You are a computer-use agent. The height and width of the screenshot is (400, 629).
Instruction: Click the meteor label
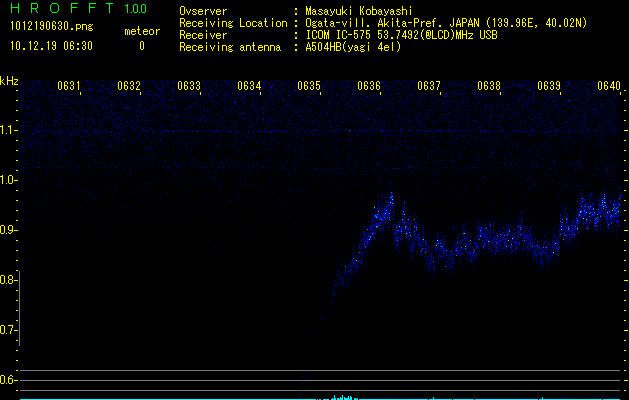[141, 31]
